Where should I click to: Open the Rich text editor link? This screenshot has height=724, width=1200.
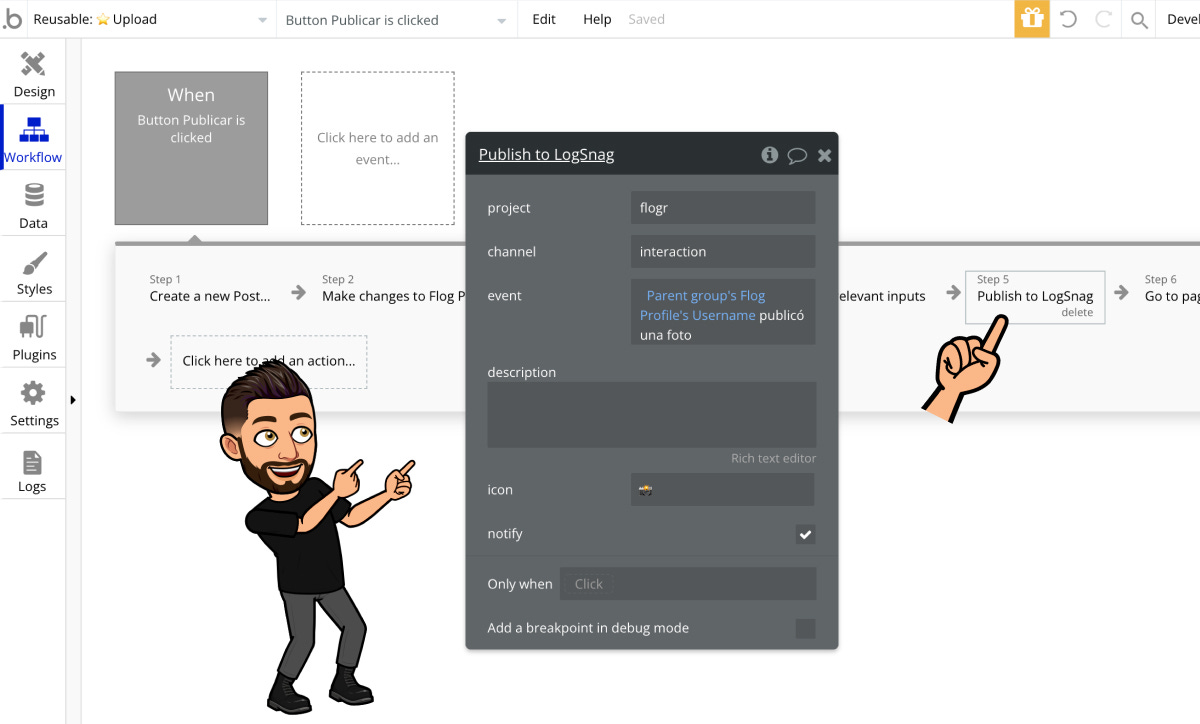coord(773,458)
